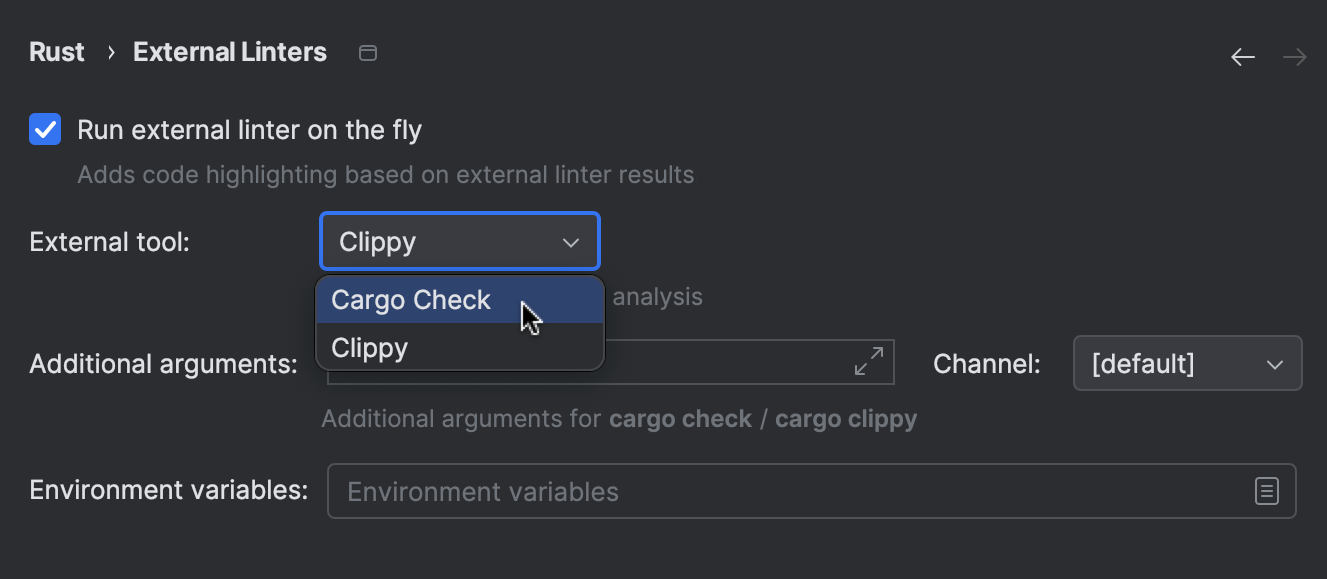Click the chevron arrow in the External tool box
1327x579 pixels.
[571, 242]
